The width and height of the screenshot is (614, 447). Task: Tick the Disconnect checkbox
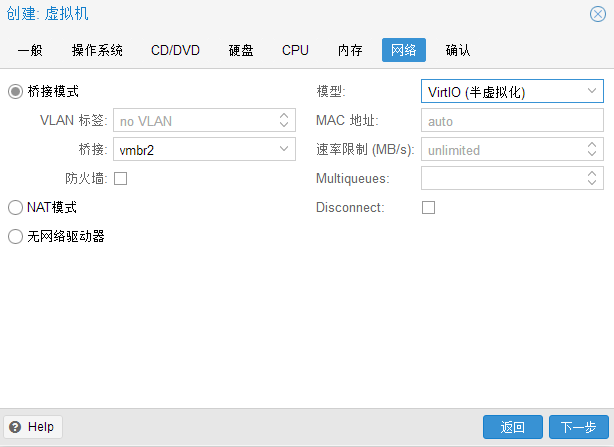[428, 207]
